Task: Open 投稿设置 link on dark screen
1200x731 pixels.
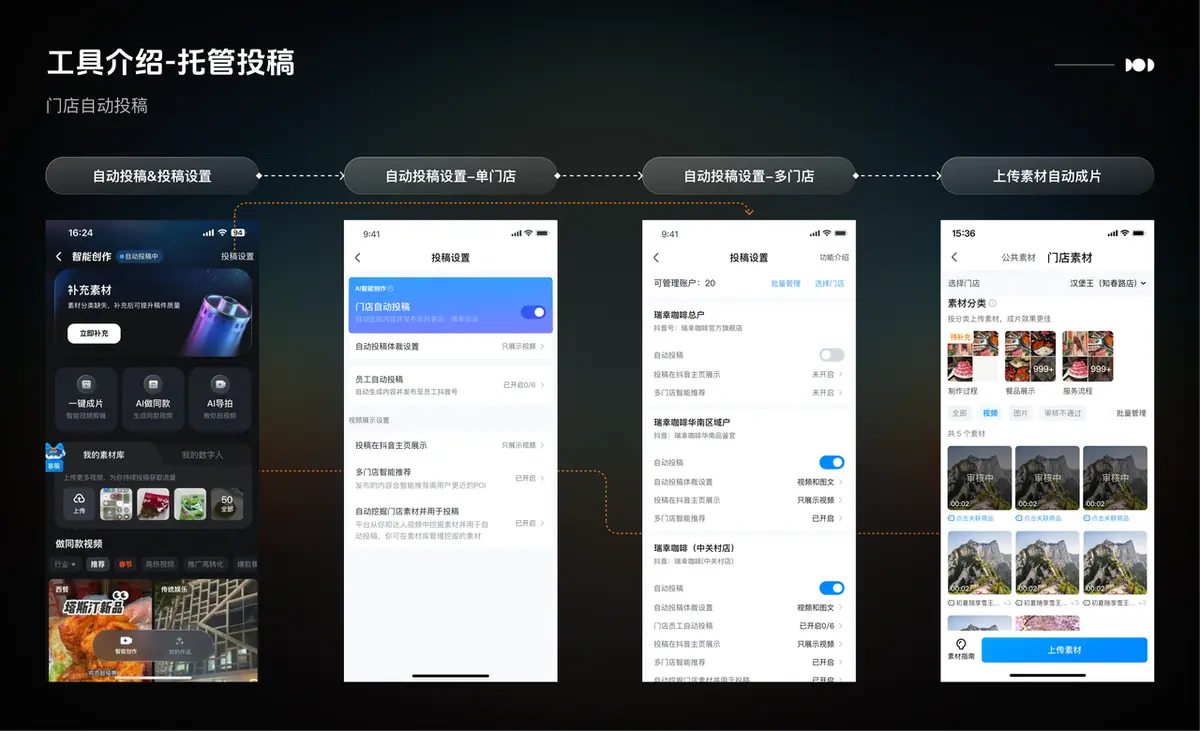Action: click(237, 257)
